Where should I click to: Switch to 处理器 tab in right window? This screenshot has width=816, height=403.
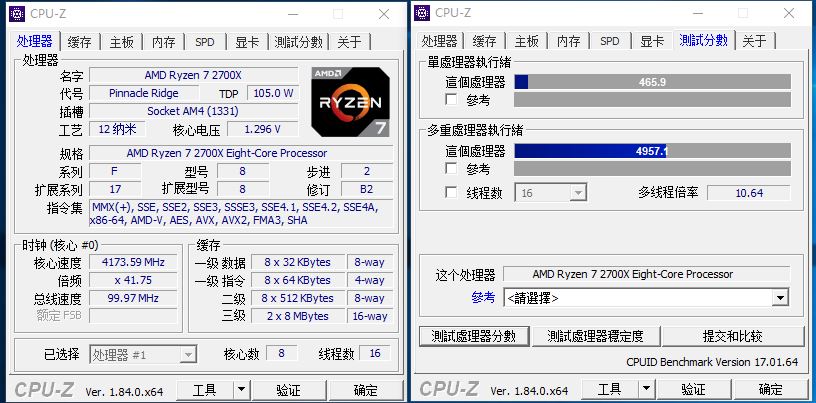(x=440, y=42)
